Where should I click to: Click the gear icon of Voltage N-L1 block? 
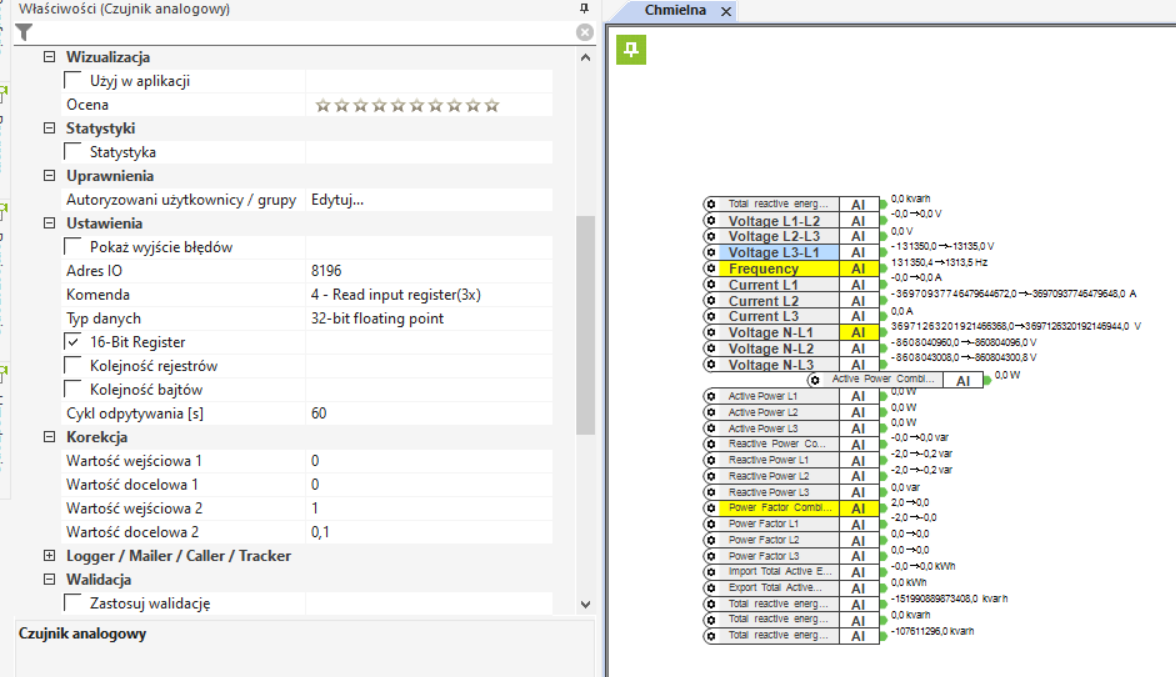[711, 332]
